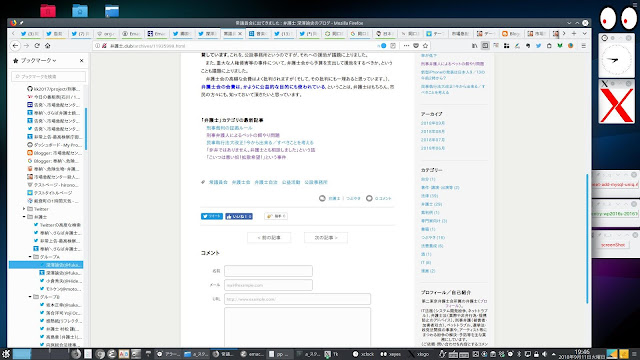640x360 pixels.
Task: Open the ブックマーク sidebar switcher dropdown
Action: click(x=38, y=60)
